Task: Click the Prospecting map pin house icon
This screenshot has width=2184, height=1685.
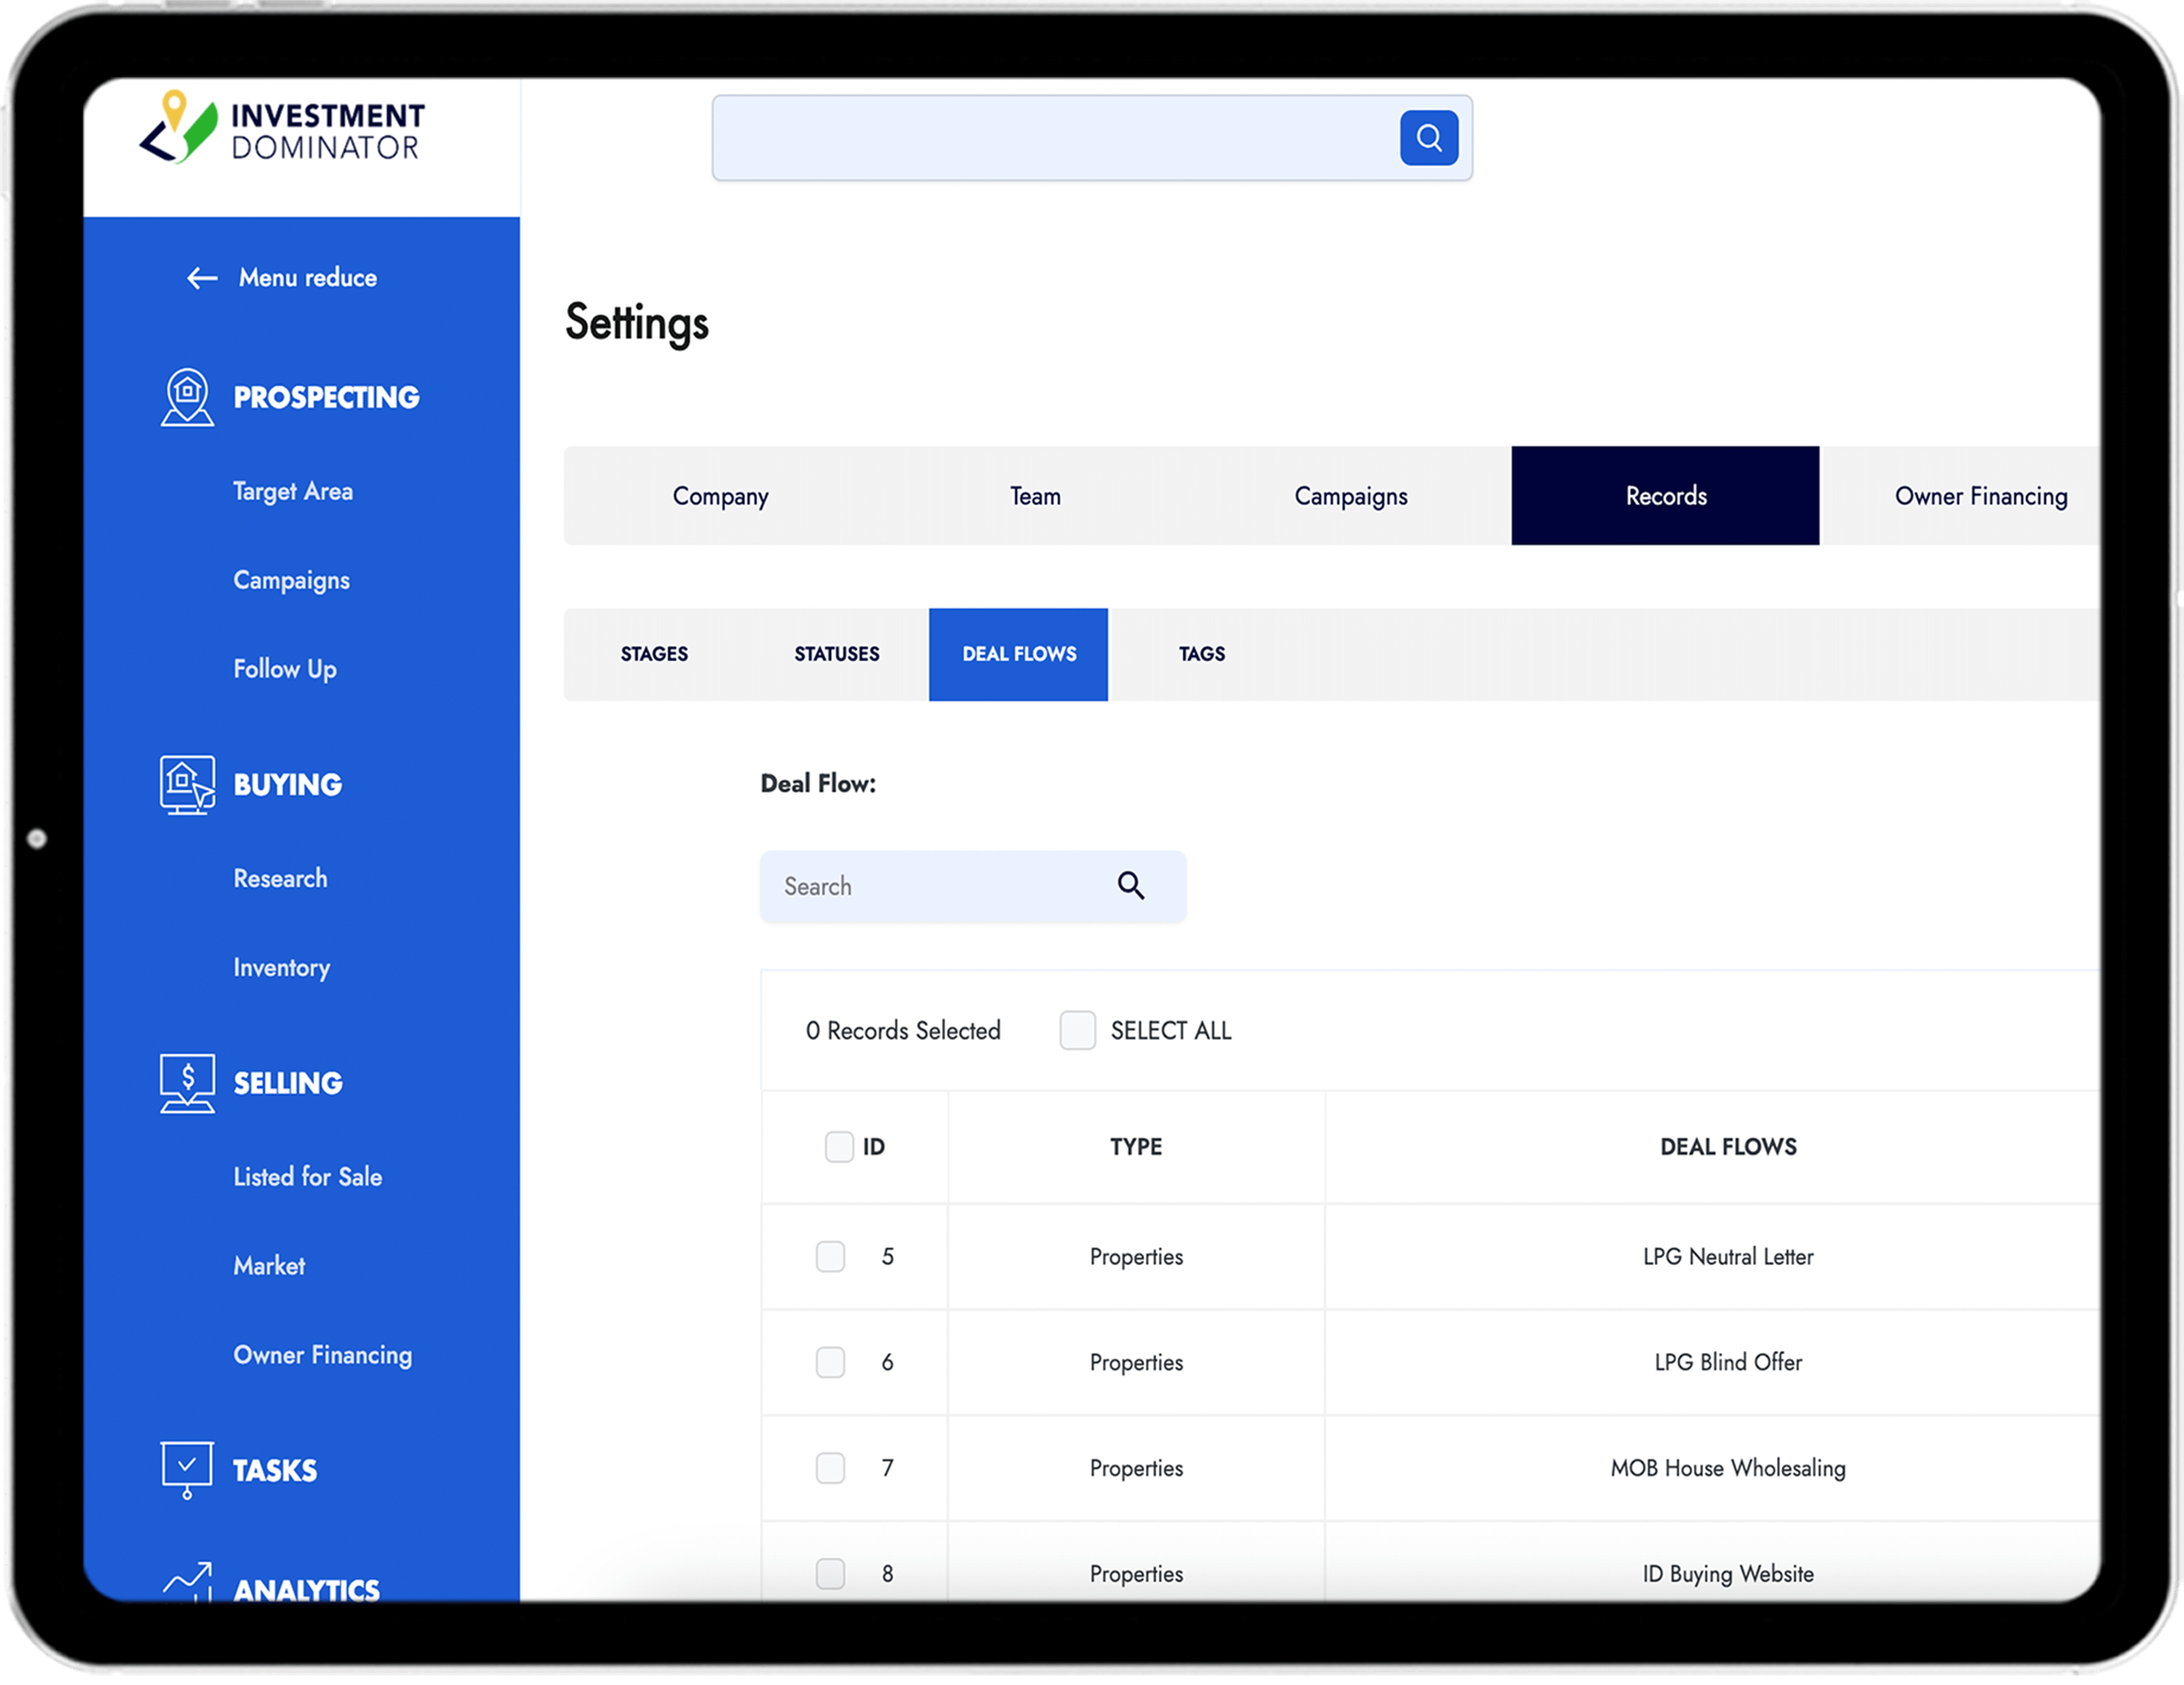Action: click(187, 397)
